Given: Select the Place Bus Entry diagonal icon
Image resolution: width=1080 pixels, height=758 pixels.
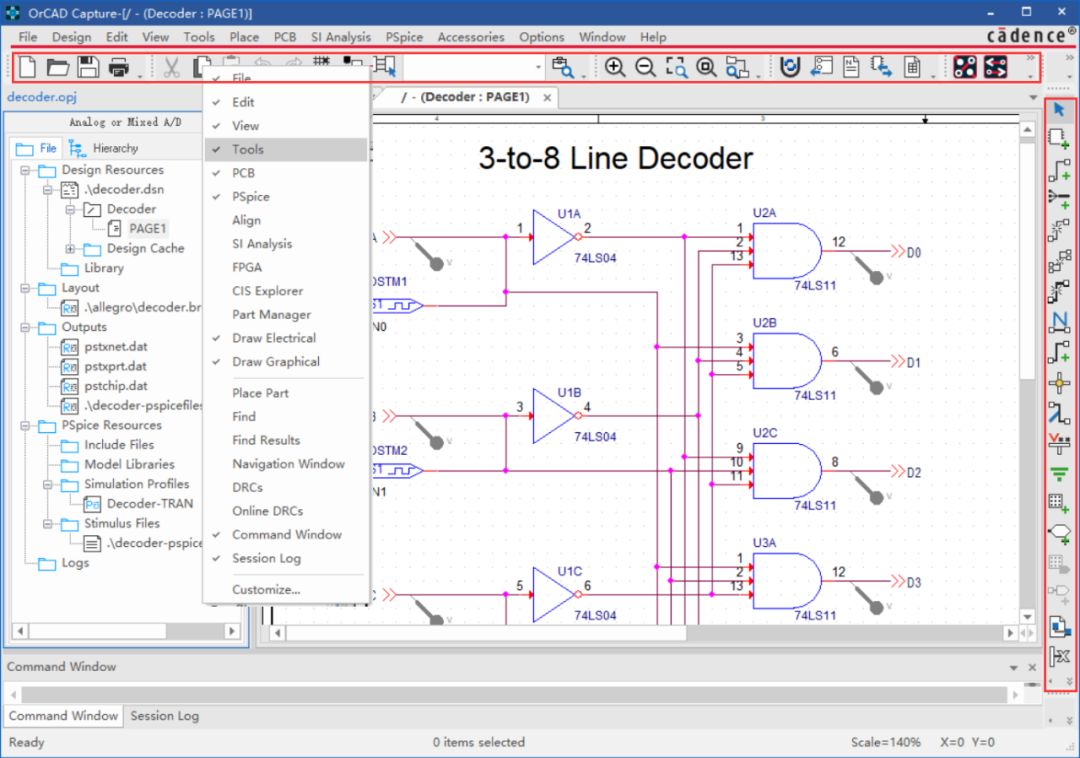Looking at the screenshot, I should (x=1059, y=412).
